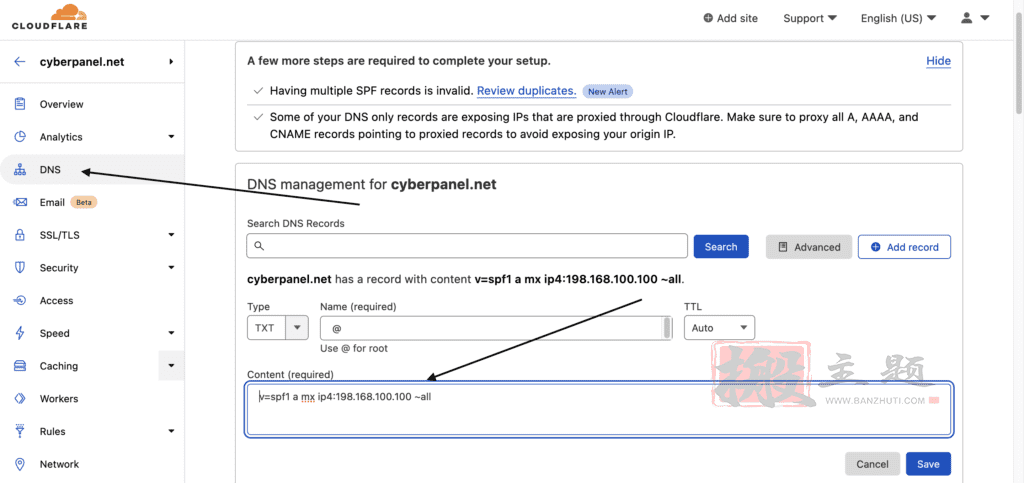The height and width of the screenshot is (483, 1024).
Task: Open the Access menu item
Action: click(x=56, y=300)
